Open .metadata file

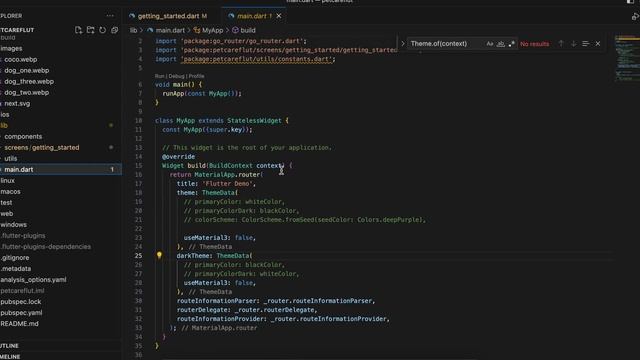(16, 269)
